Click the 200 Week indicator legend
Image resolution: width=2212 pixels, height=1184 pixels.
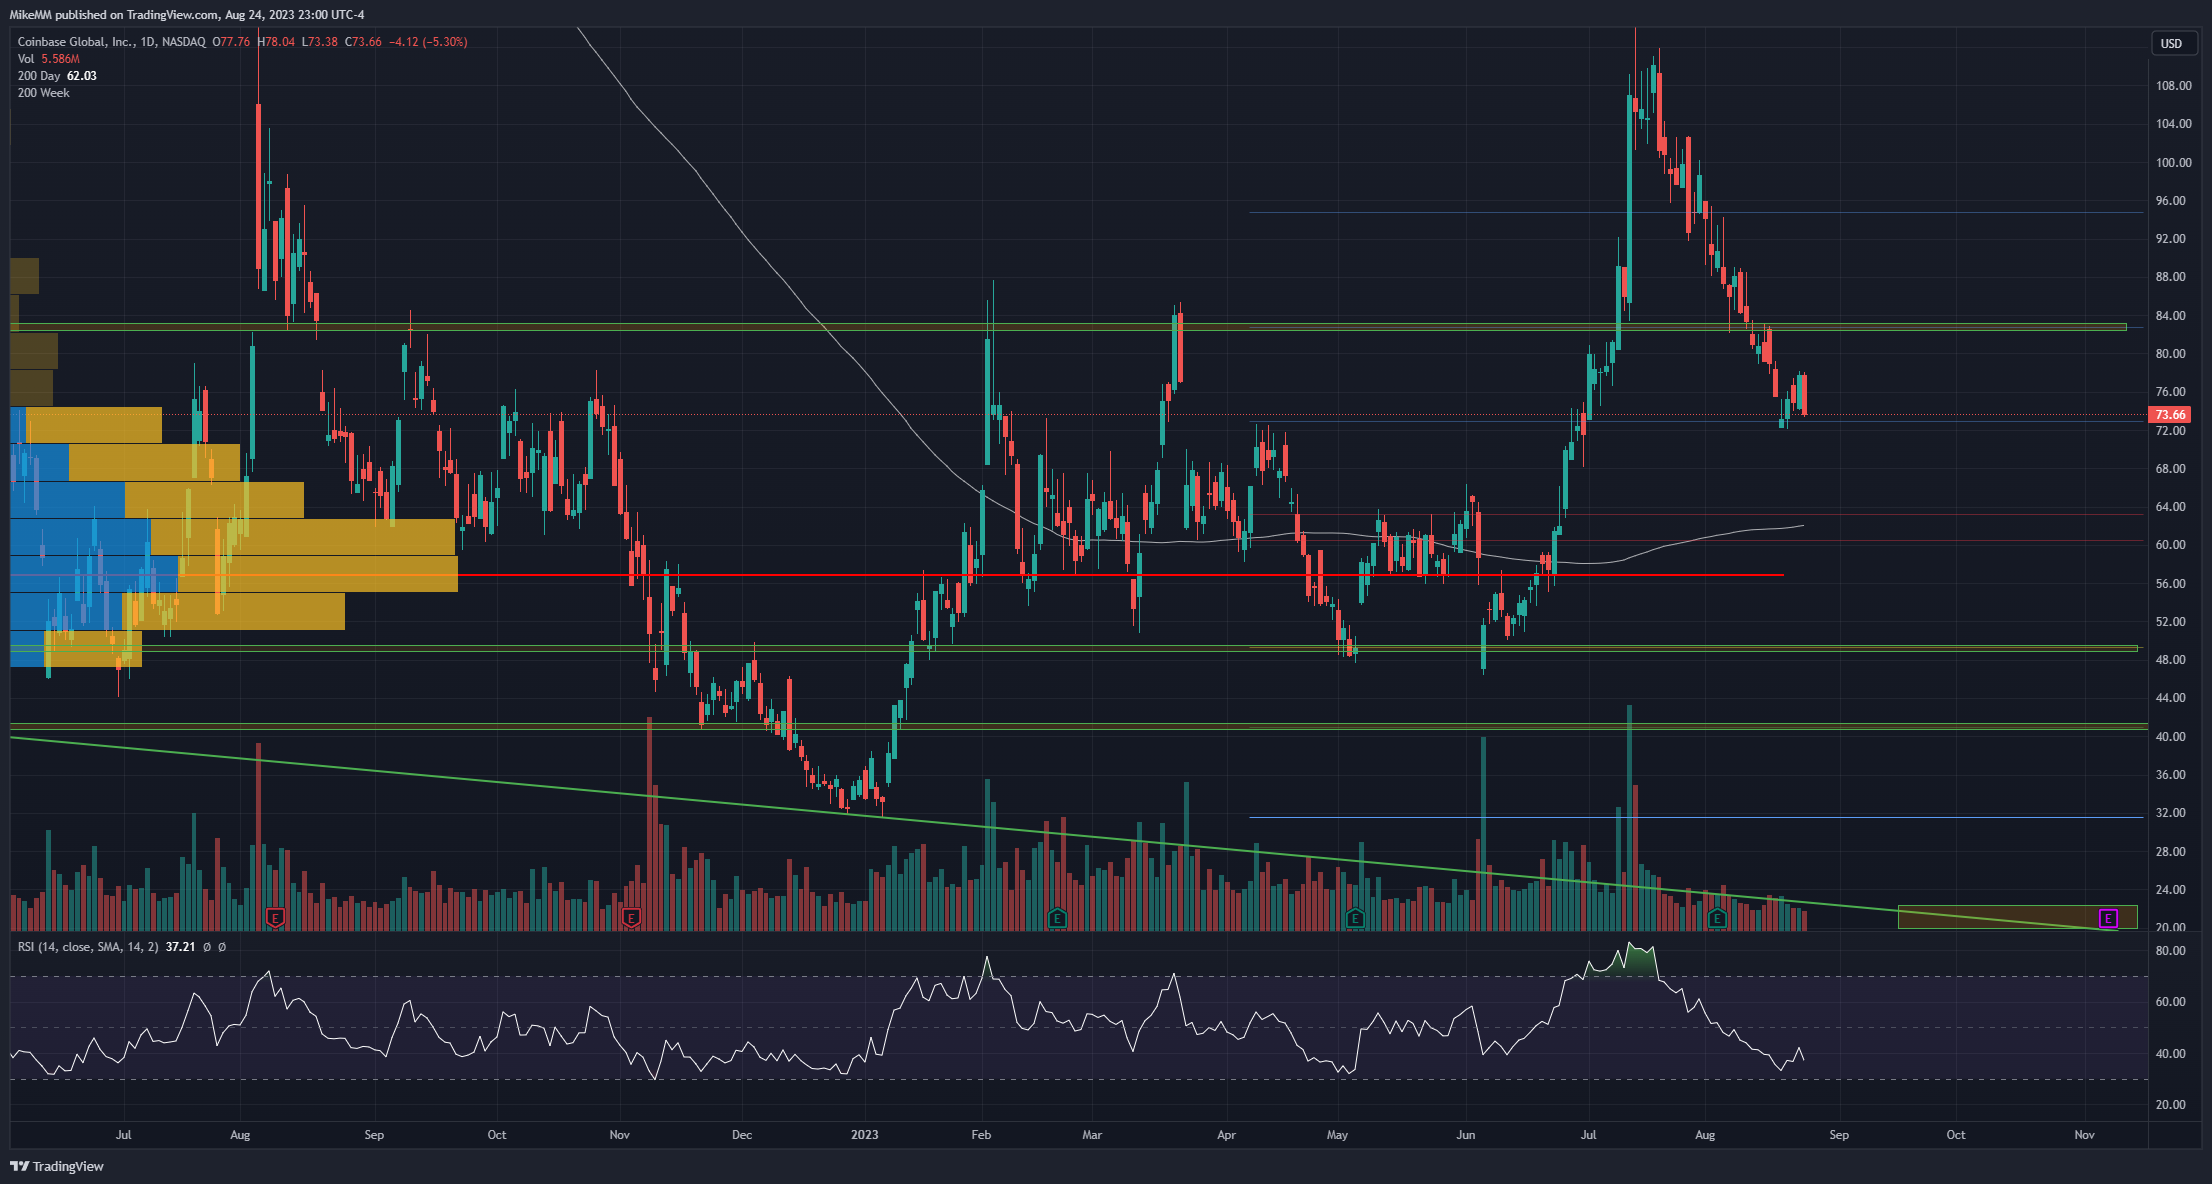44,93
